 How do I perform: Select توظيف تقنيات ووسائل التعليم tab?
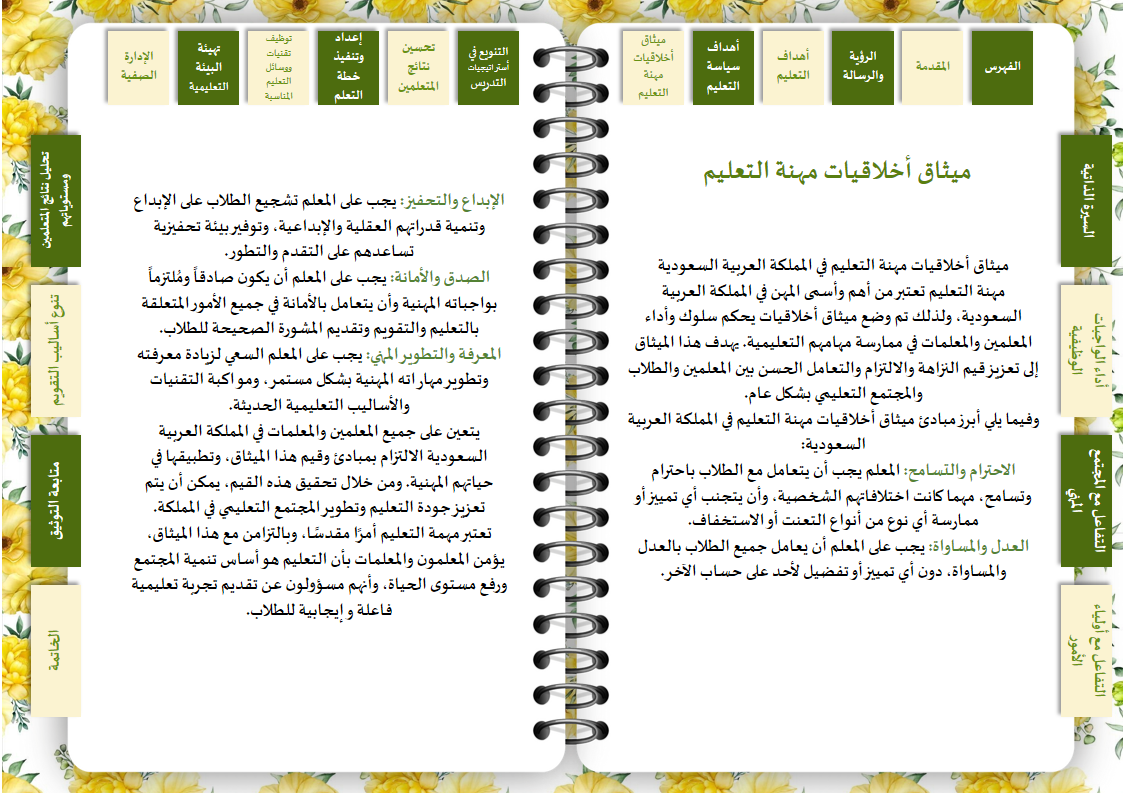pos(278,67)
